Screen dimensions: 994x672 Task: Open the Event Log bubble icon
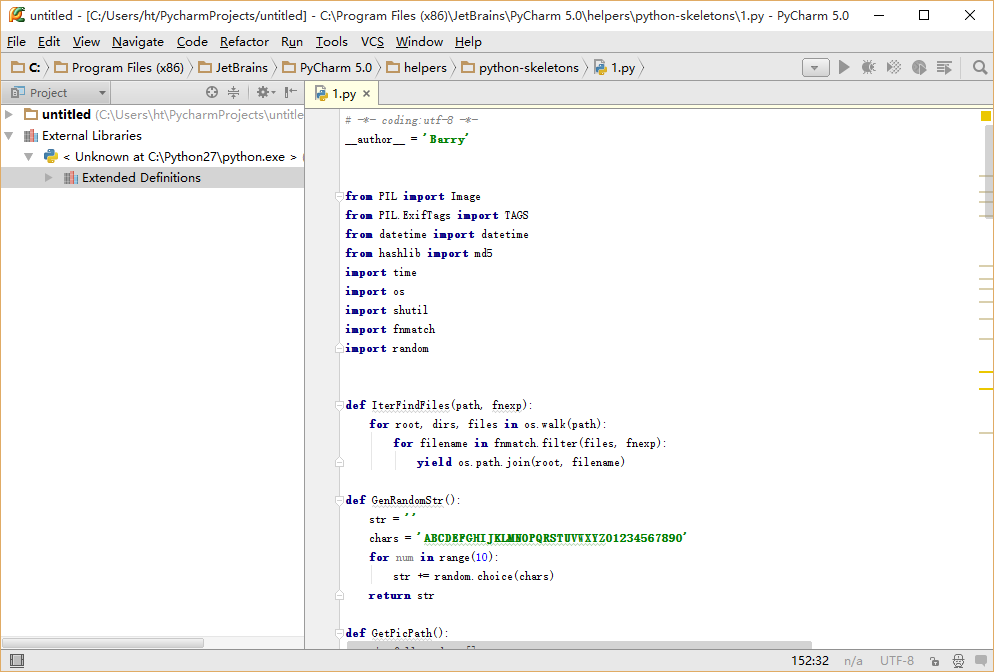[x=983, y=661]
